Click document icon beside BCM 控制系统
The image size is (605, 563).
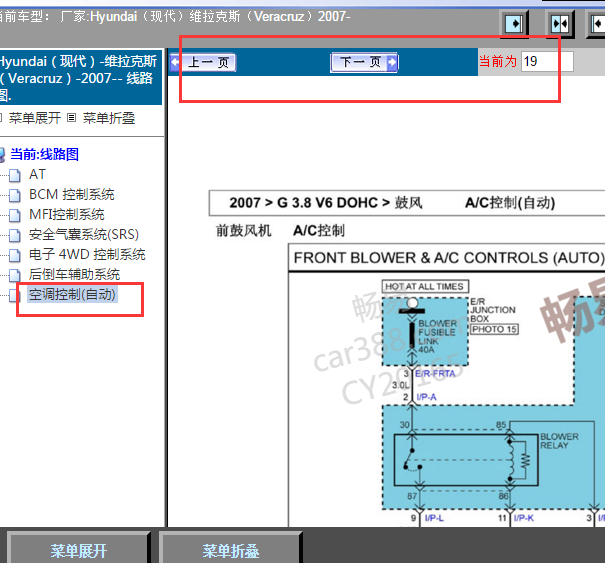click(x=15, y=195)
